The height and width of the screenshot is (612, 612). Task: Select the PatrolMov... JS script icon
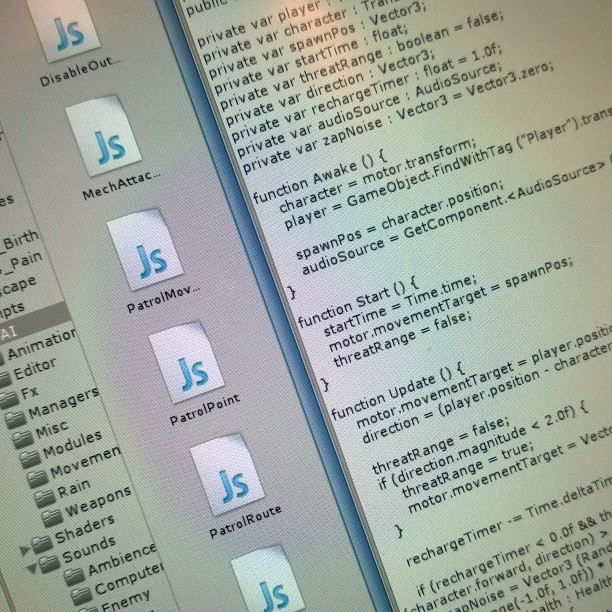point(145,250)
